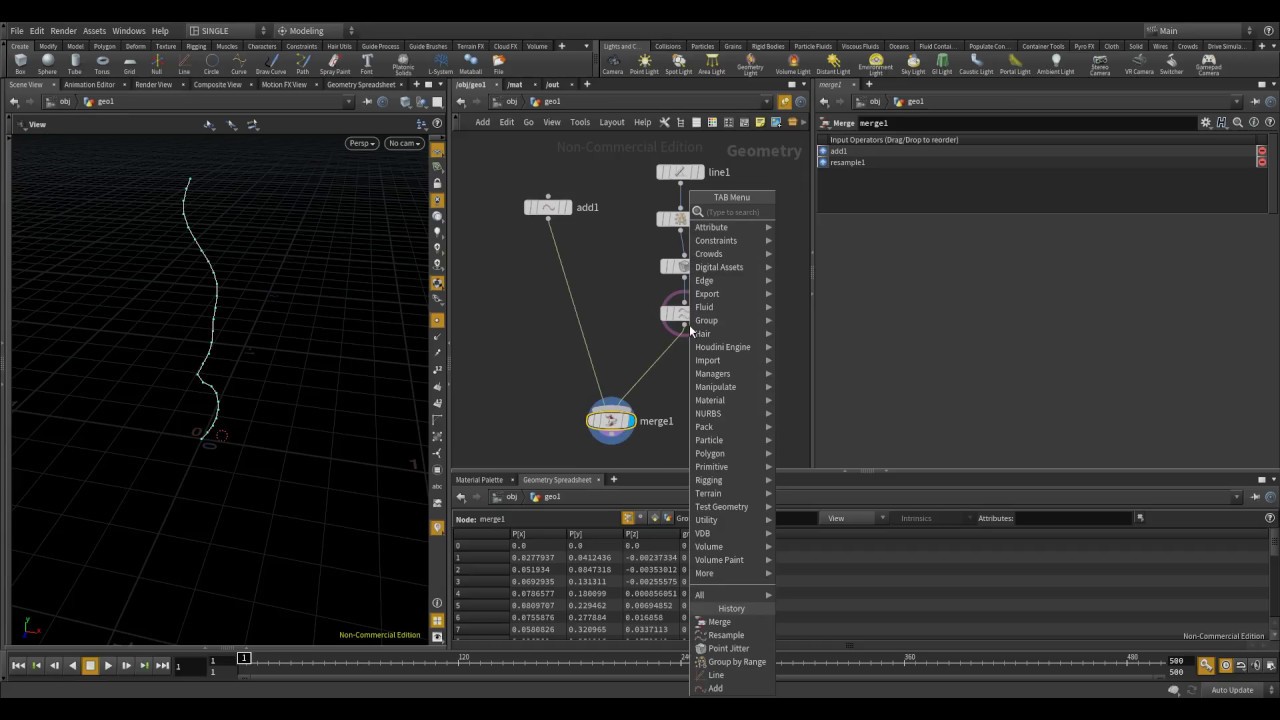Pick the Grid shelf tool

pos(129,65)
